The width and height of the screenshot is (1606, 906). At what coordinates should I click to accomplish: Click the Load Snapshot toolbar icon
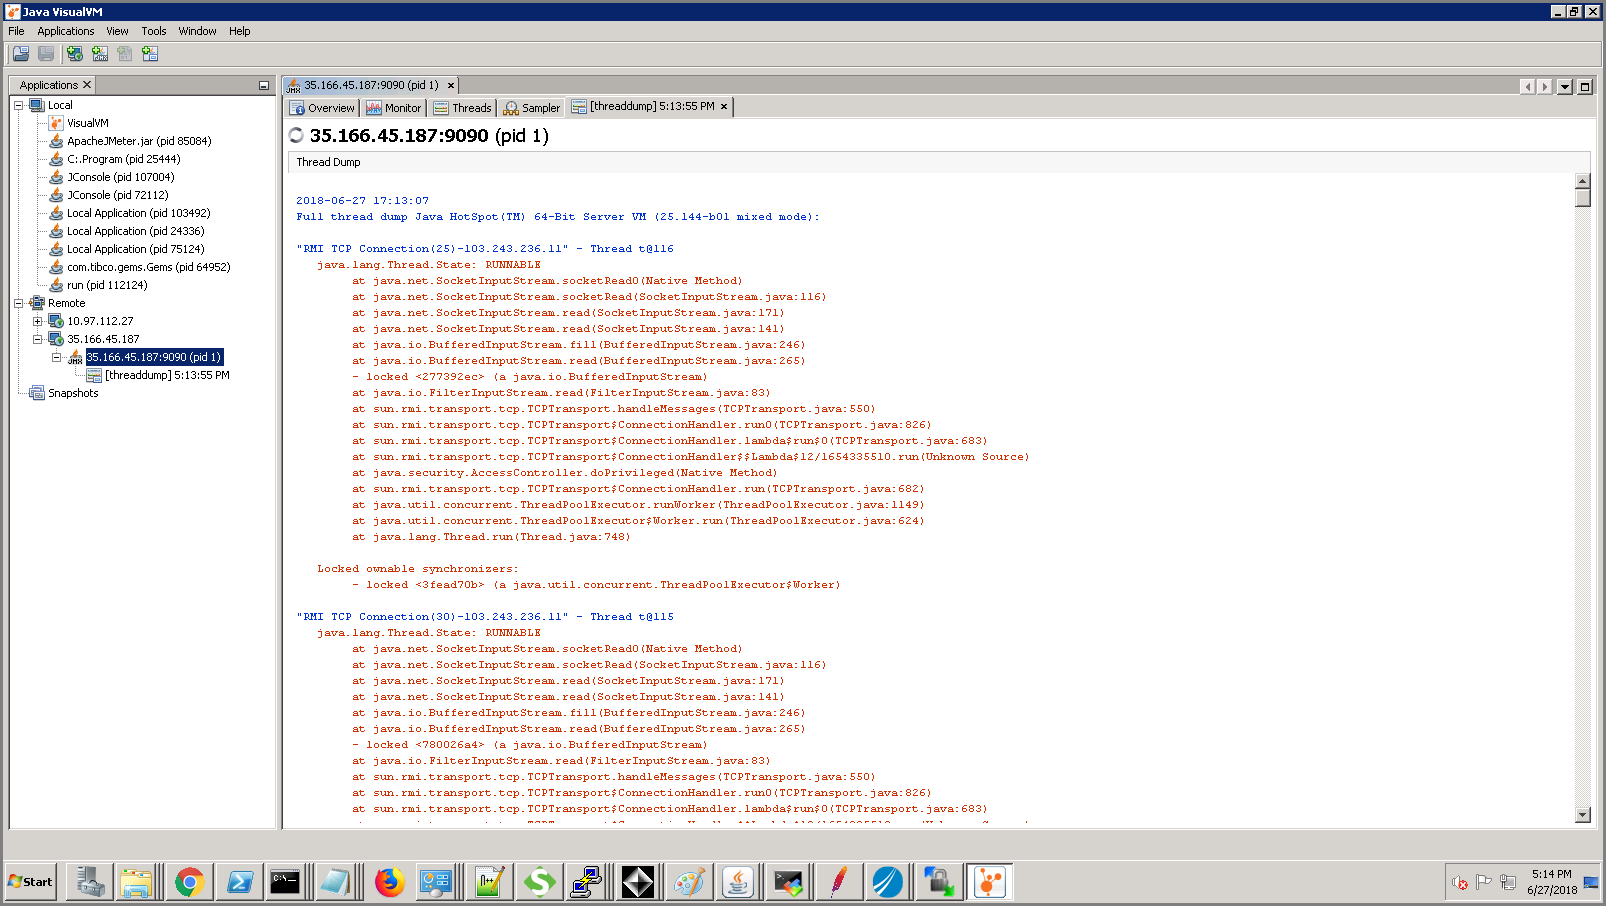(21, 54)
